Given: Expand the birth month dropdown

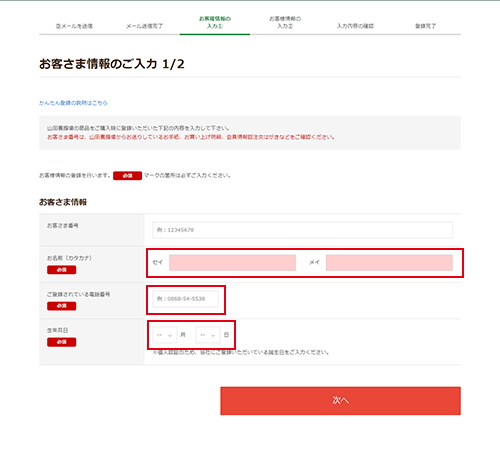Looking at the screenshot, I should coord(165,335).
